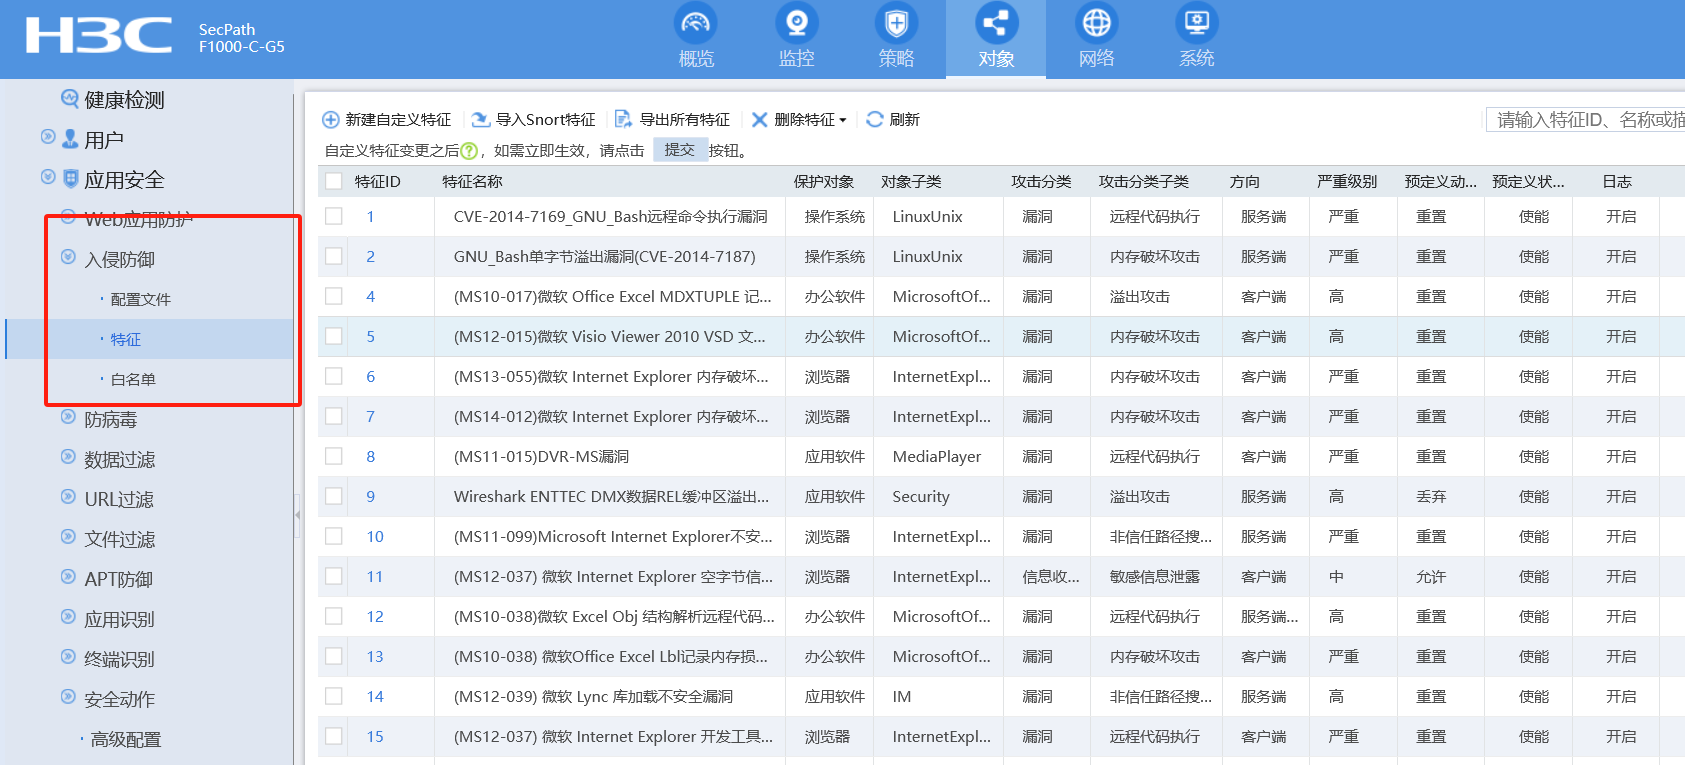
Task: Expand the 防病毒 tree node
Action: click(68, 417)
